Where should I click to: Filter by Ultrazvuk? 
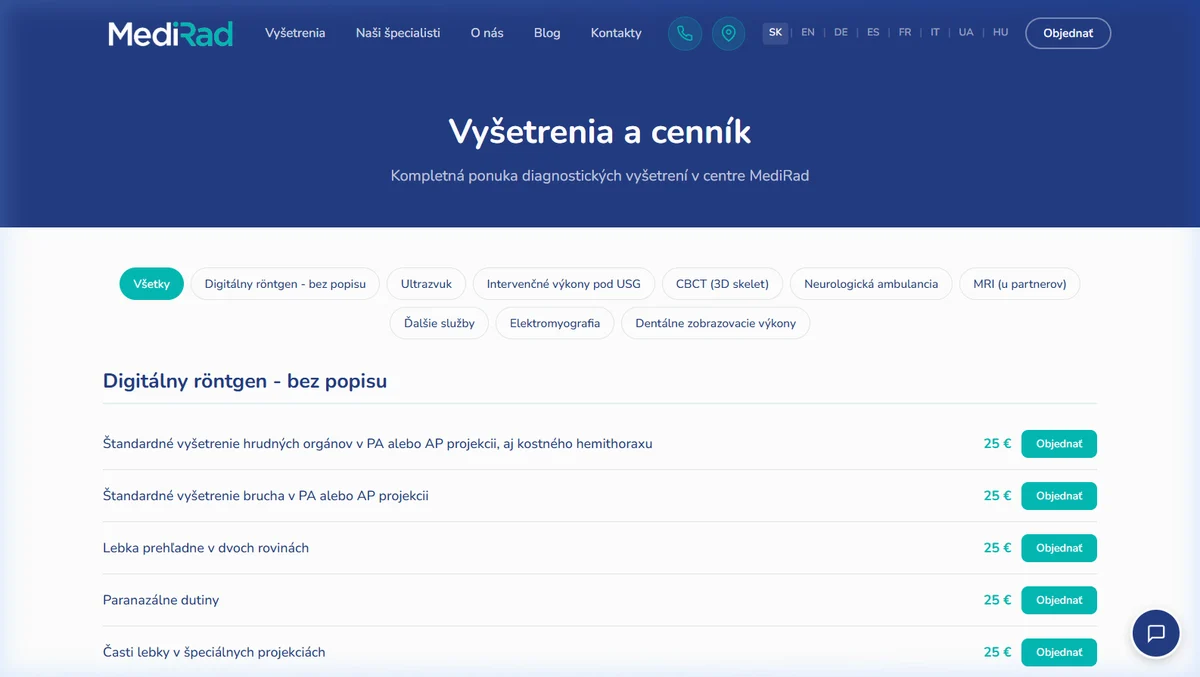426,284
